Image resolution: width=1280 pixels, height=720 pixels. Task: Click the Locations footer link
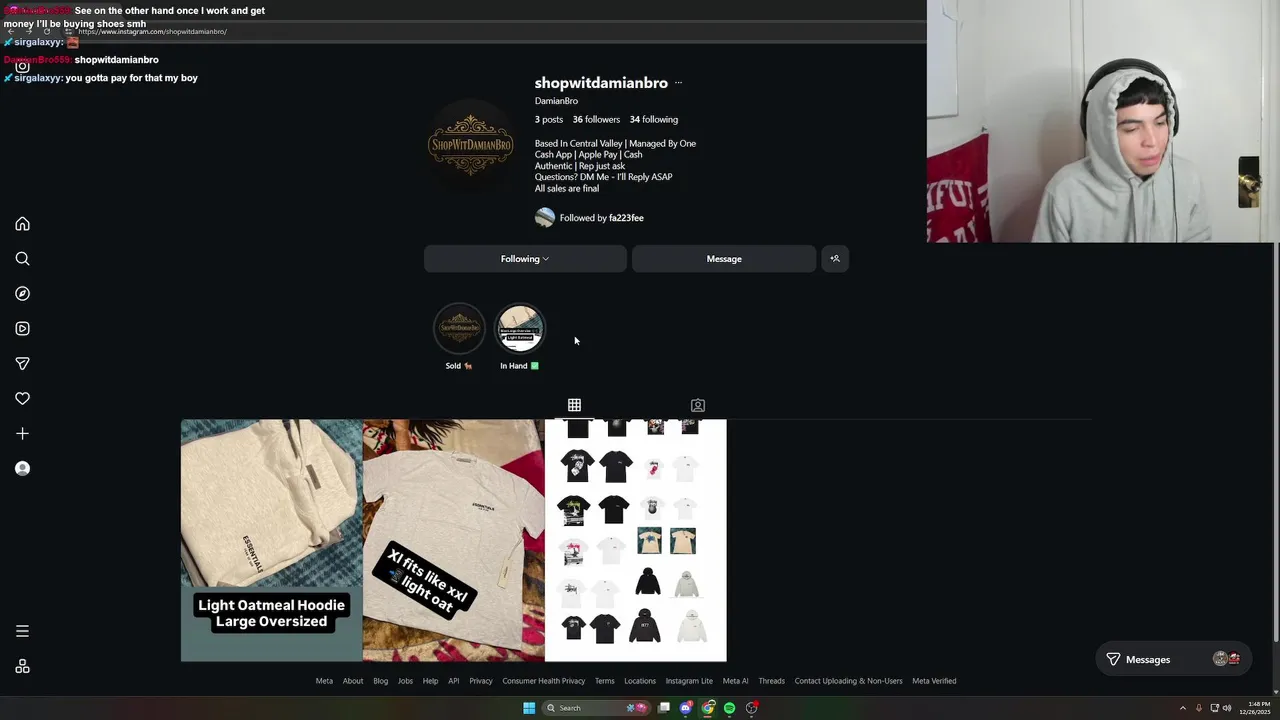(x=640, y=681)
